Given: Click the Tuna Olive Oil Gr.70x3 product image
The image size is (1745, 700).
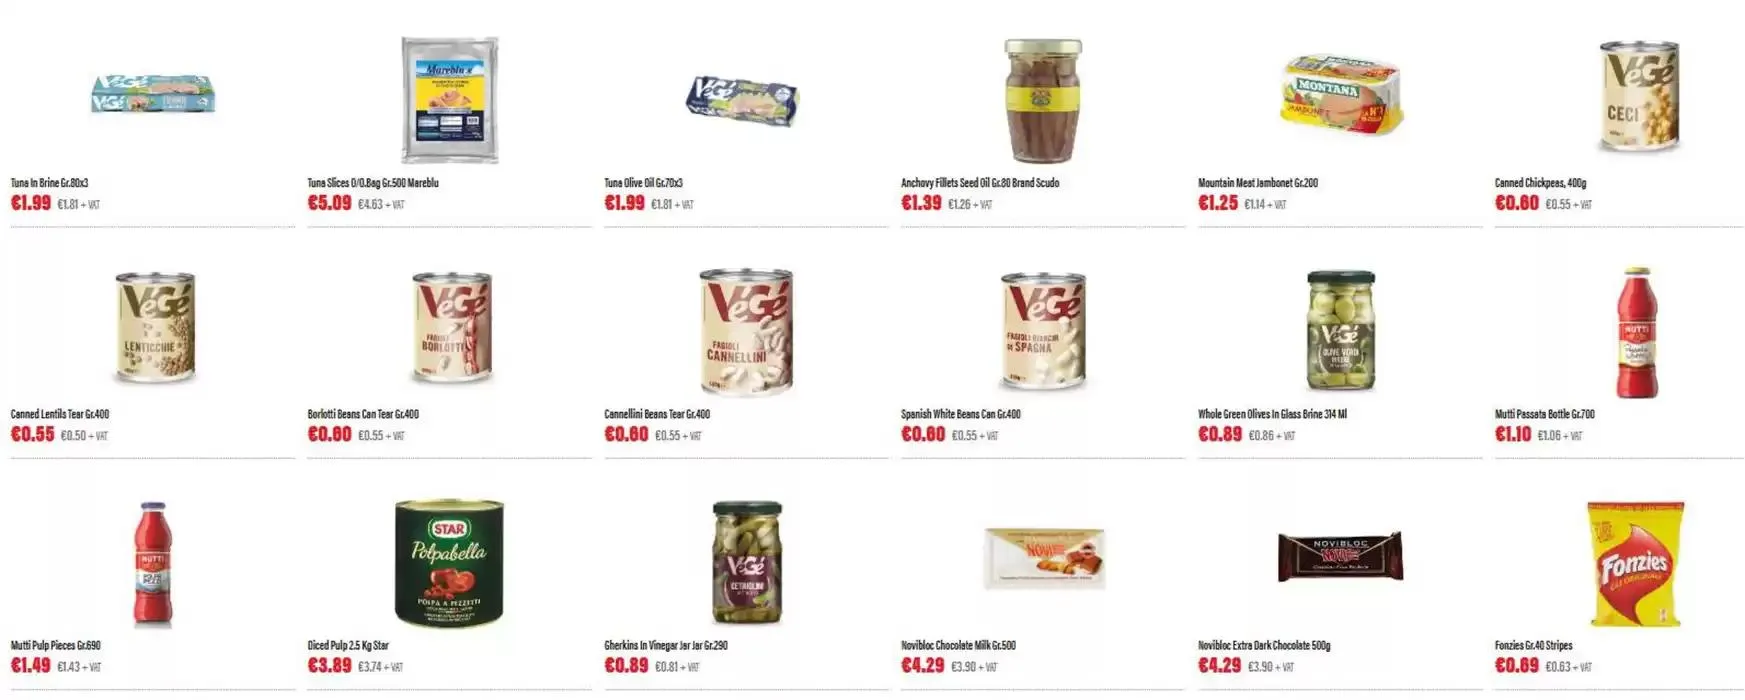Looking at the screenshot, I should (743, 101).
